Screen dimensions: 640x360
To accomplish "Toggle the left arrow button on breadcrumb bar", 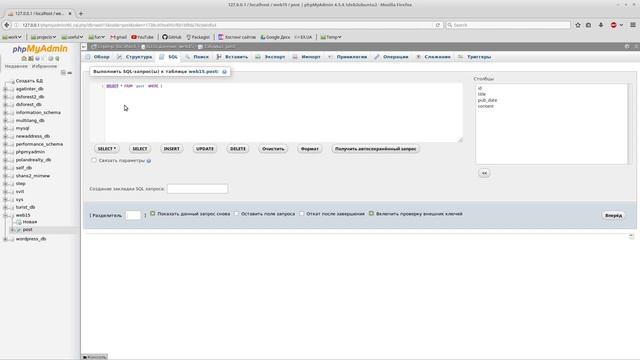I will click(x=84, y=47).
